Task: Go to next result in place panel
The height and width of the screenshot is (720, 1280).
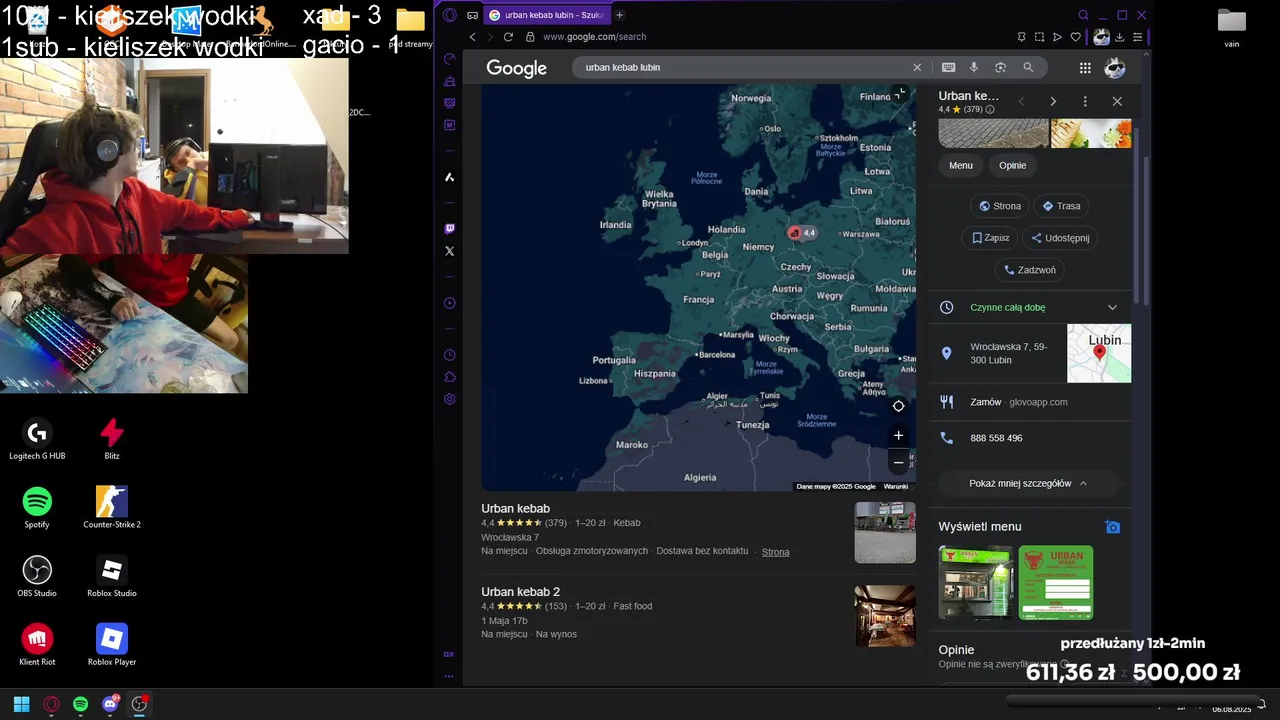Action: click(x=1053, y=101)
